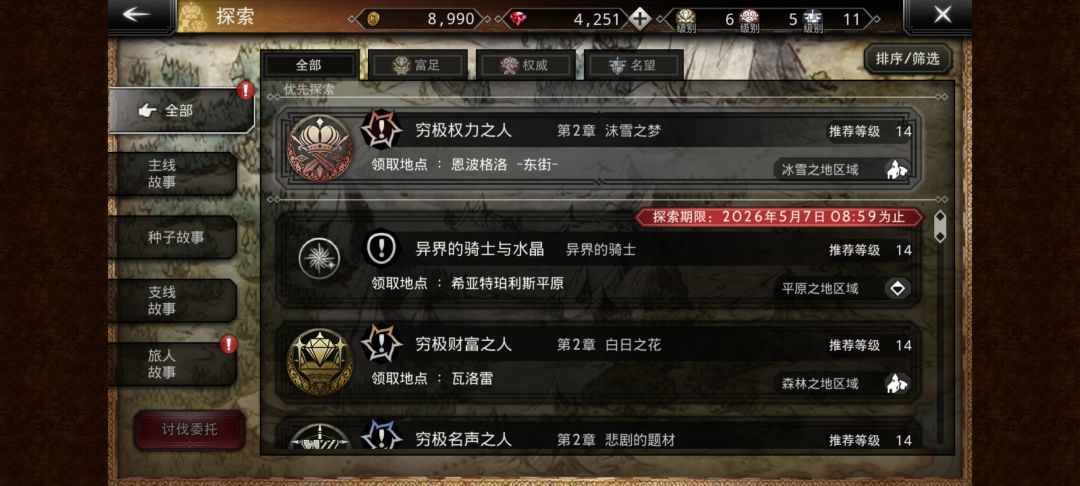
Task: Select the 主线故事 sidebar category
Action: click(x=172, y=173)
